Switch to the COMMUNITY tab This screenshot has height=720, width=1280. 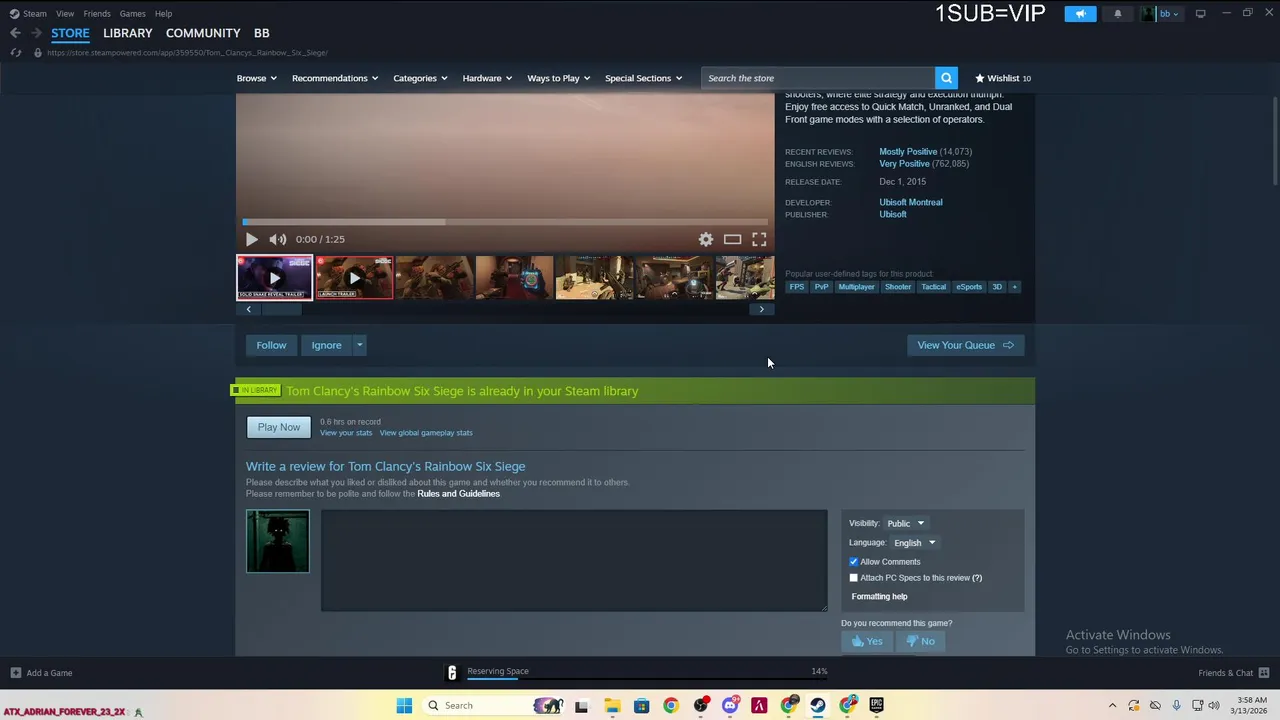pyautogui.click(x=203, y=33)
